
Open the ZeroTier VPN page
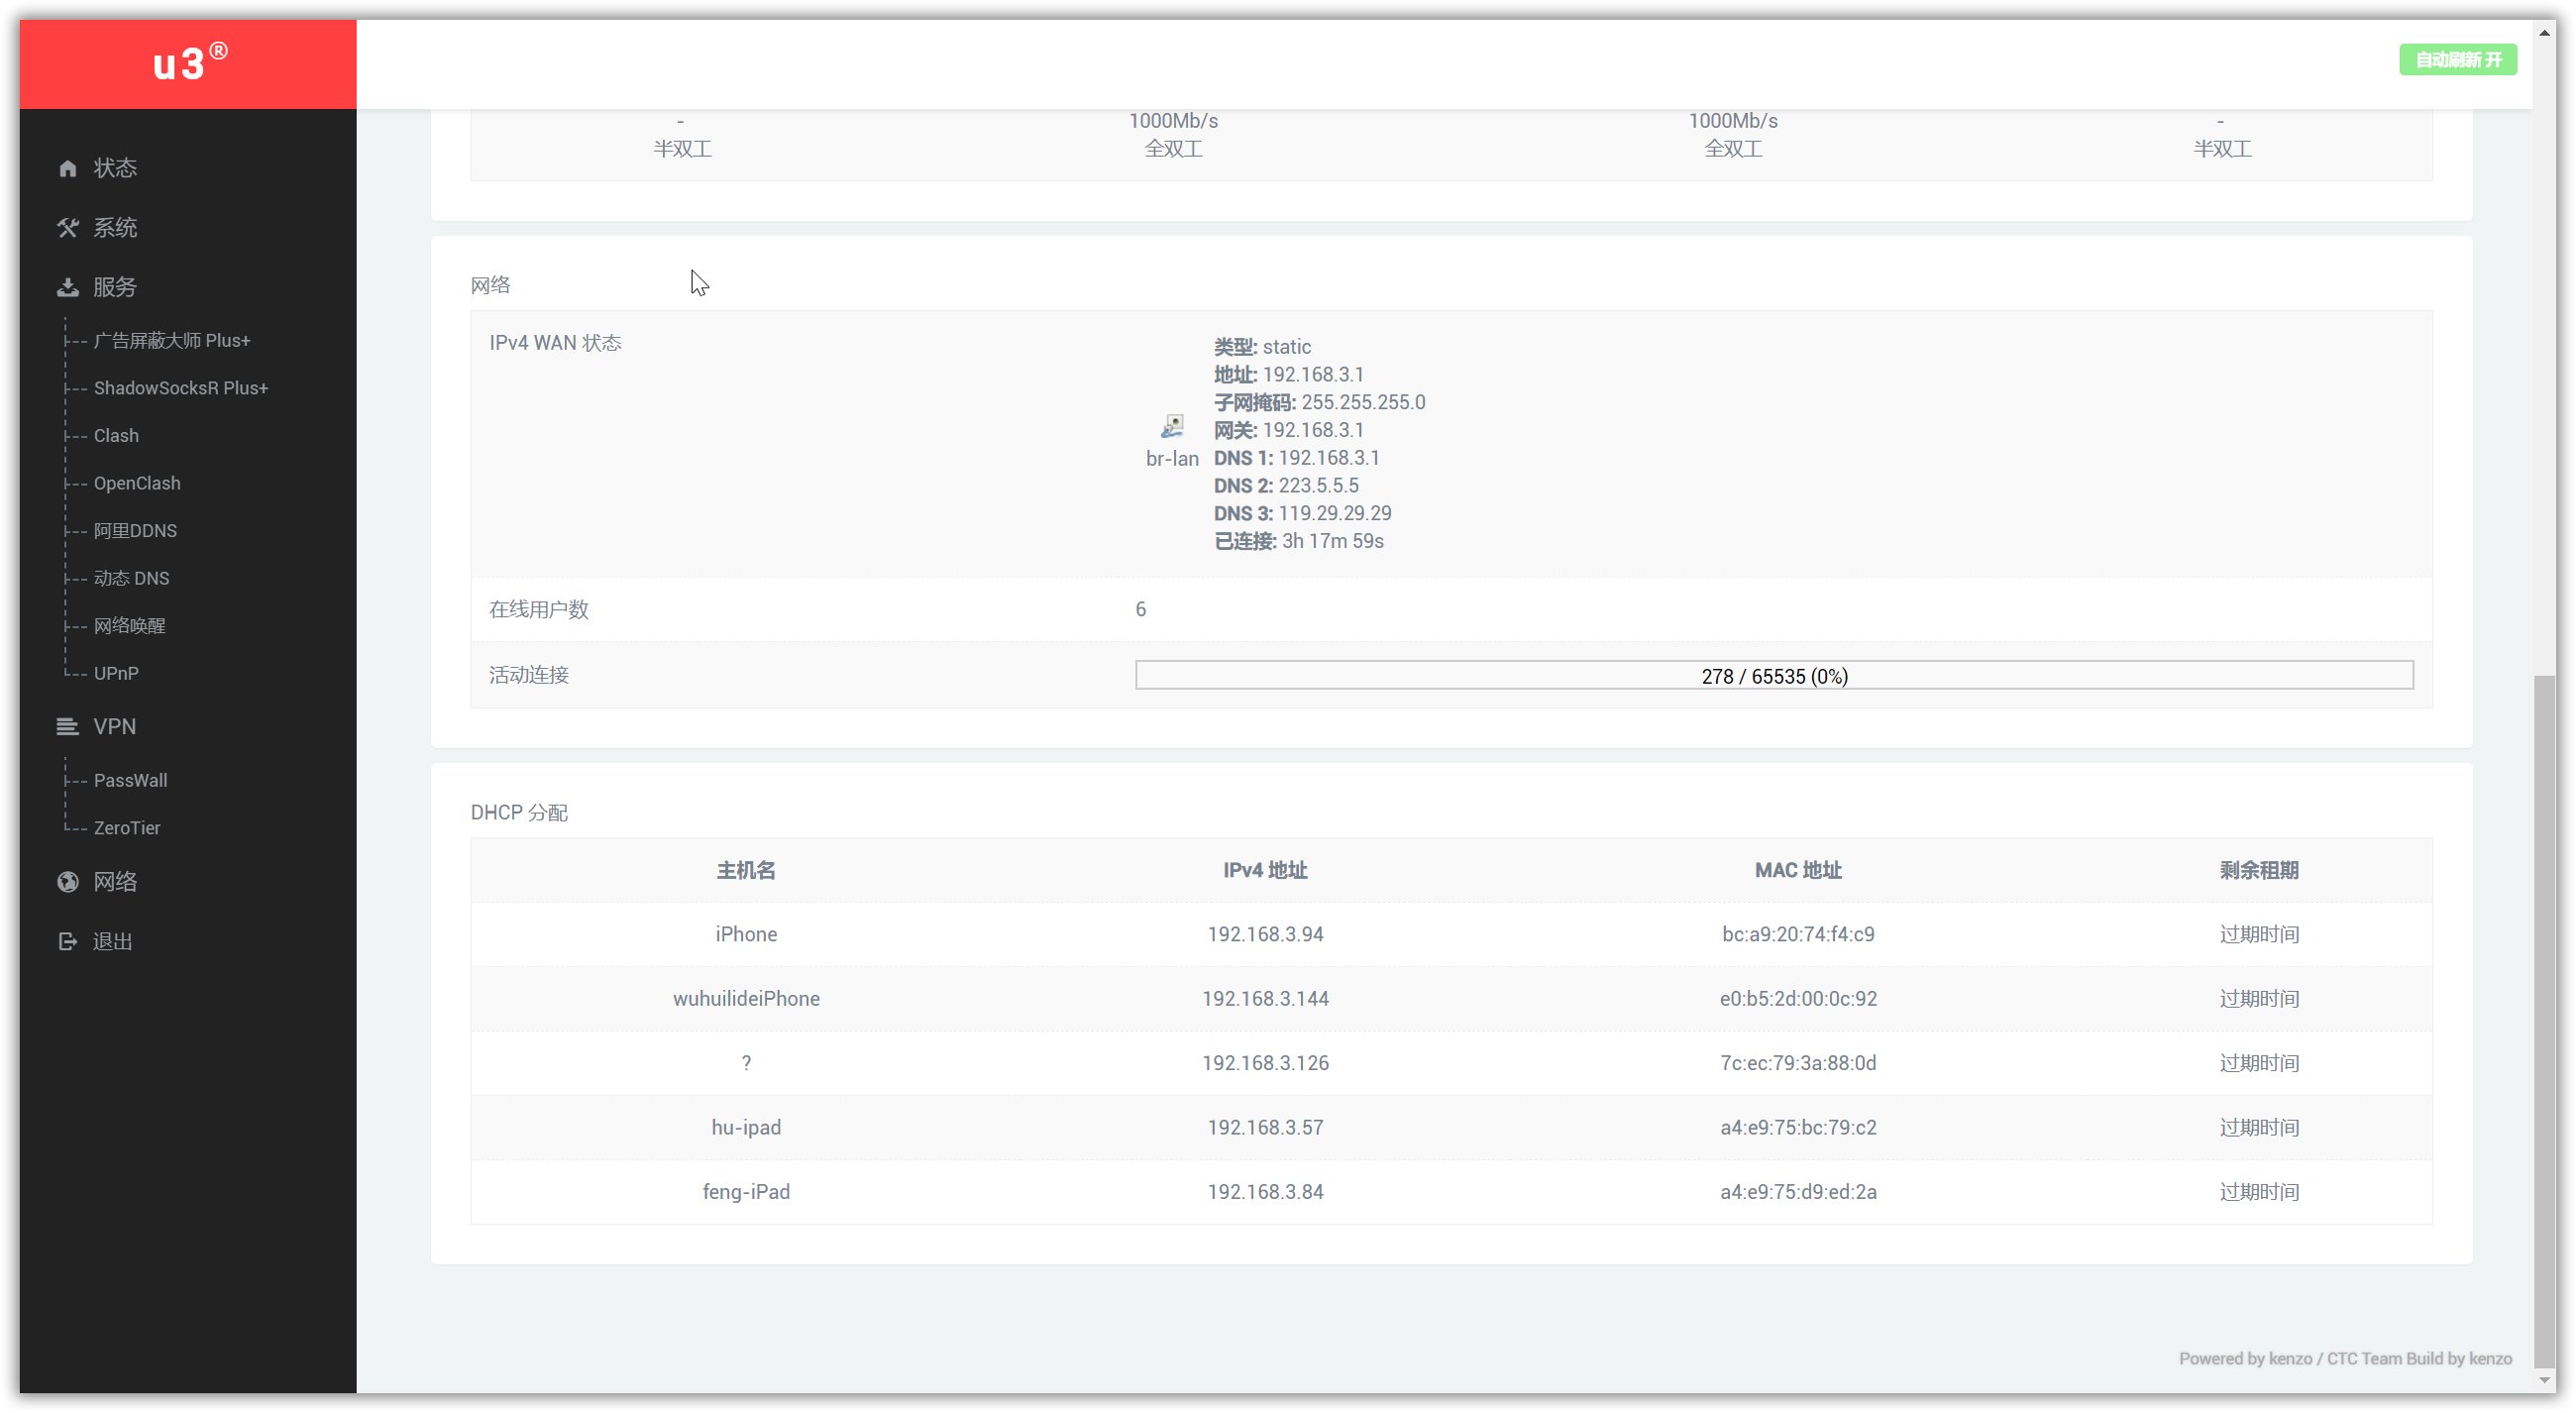tap(126, 829)
